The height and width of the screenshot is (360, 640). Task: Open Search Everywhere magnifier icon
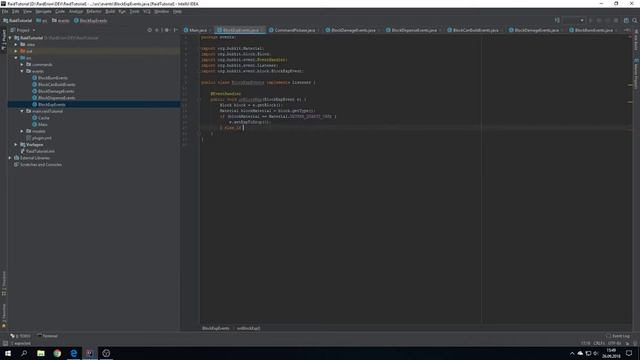(635, 20)
